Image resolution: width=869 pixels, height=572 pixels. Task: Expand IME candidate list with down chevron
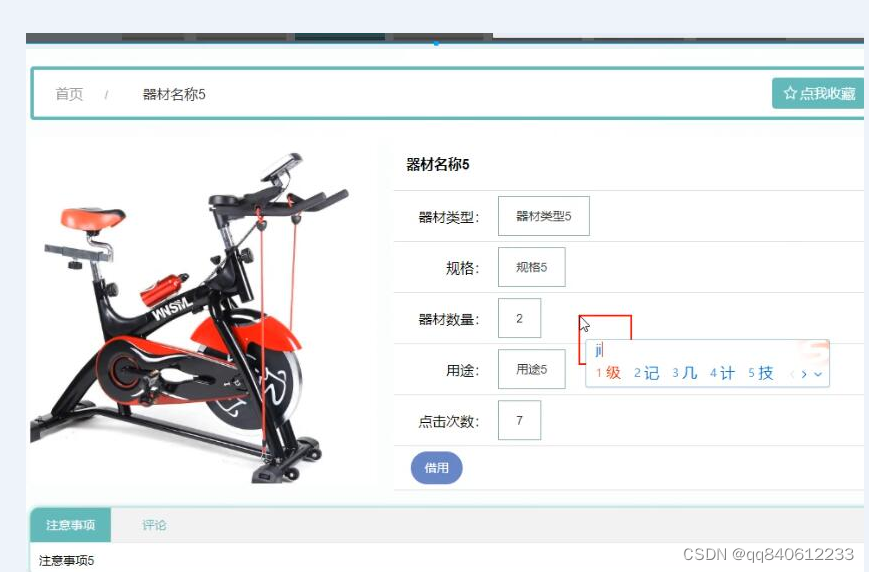[818, 375]
